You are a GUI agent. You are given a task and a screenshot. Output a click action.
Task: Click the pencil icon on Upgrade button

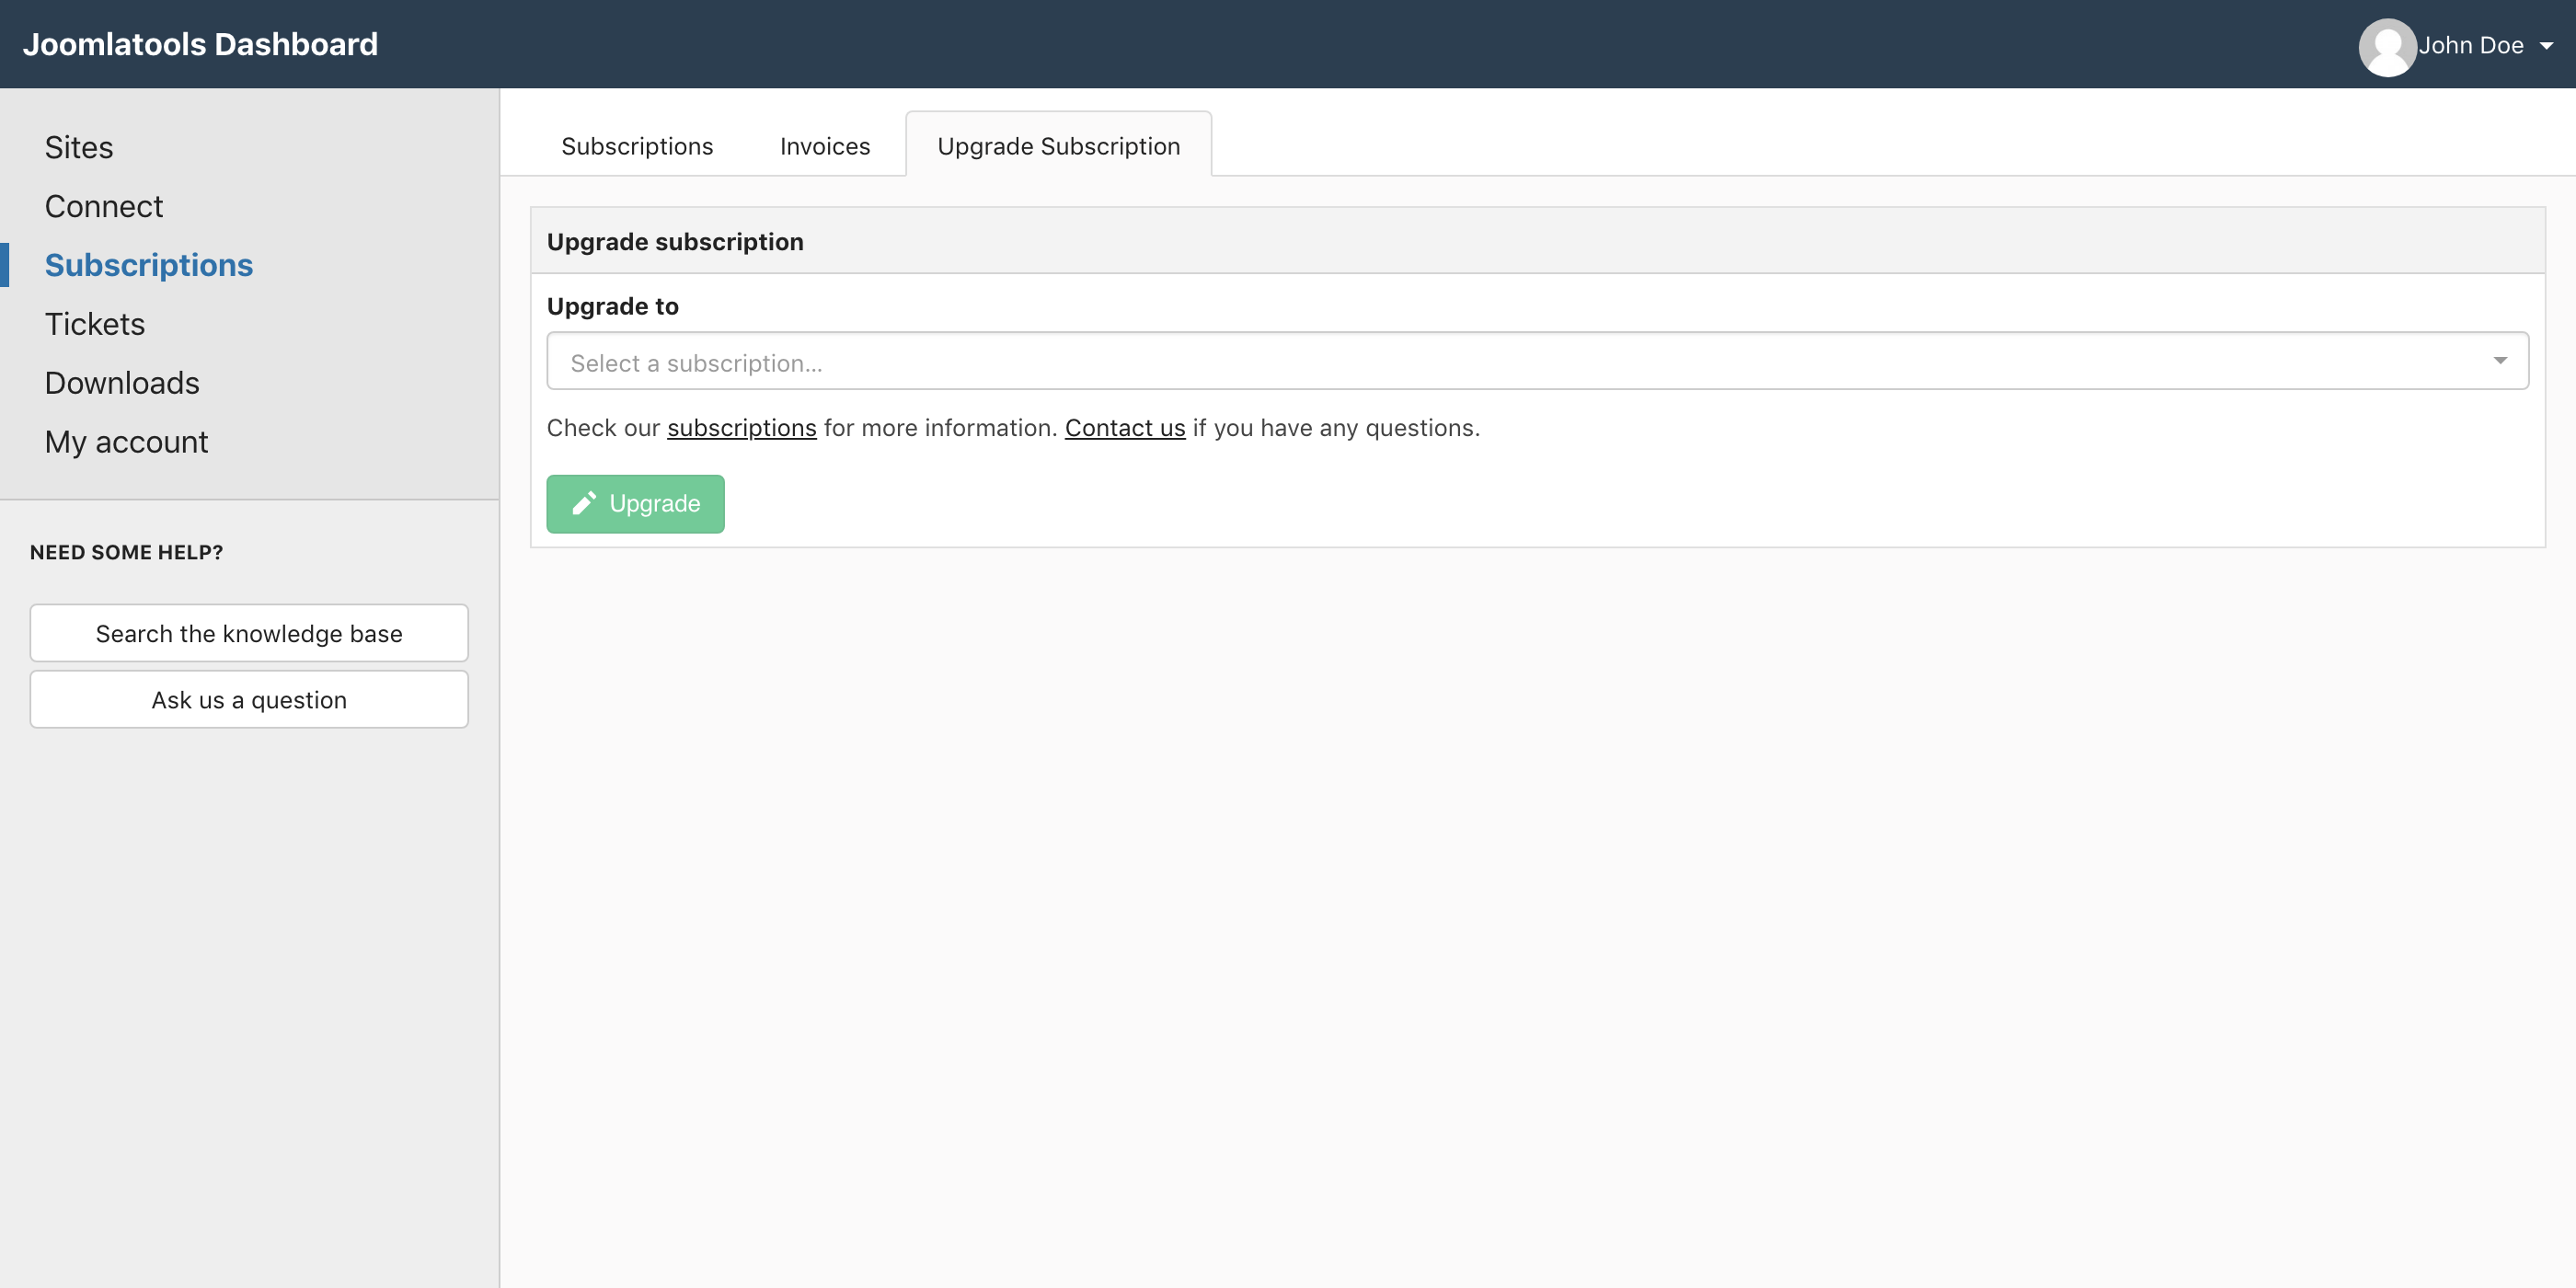point(584,503)
